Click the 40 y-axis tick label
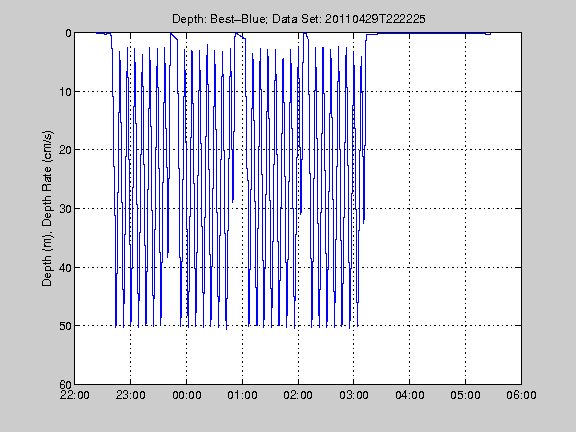Viewport: 576px width, 432px height. coord(65,267)
